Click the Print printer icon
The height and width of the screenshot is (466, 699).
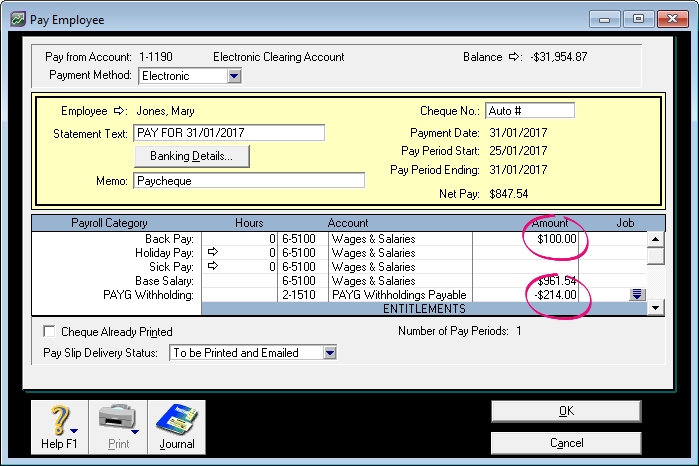[118, 420]
